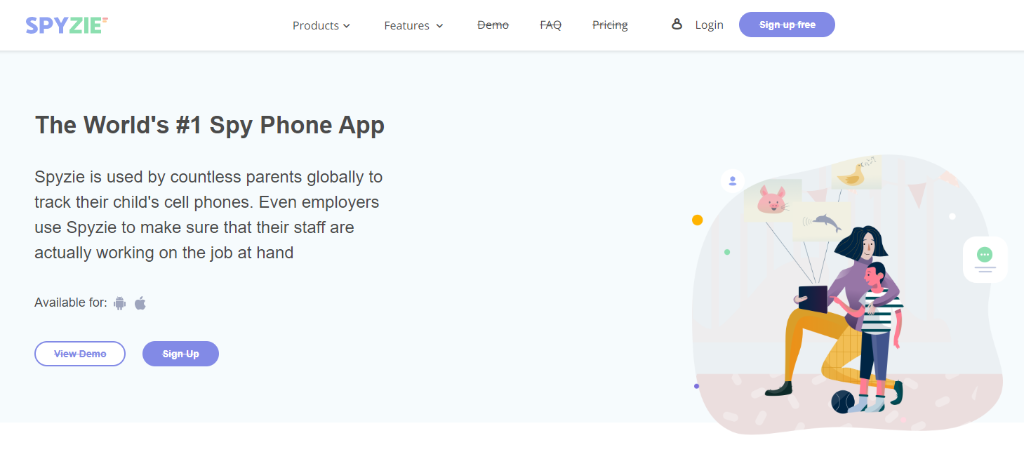The image size is (1024, 452).
Task: Click the Spyzie description paragraph
Action: point(208,214)
